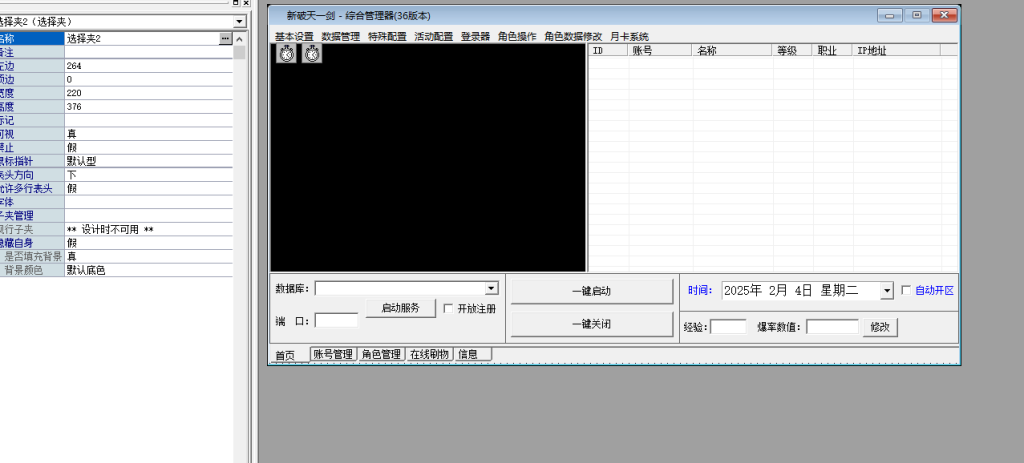Open the 活动配置 menu

(x=434, y=37)
